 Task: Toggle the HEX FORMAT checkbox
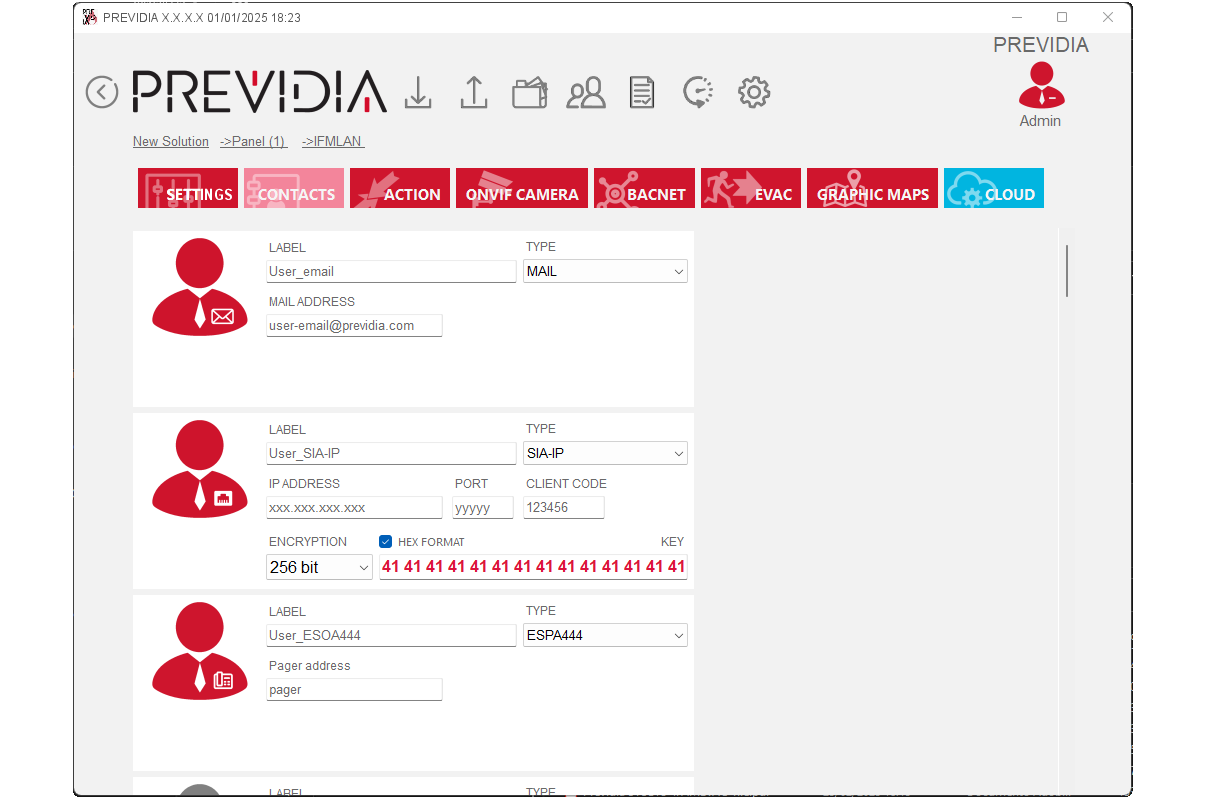pyautogui.click(x=386, y=542)
